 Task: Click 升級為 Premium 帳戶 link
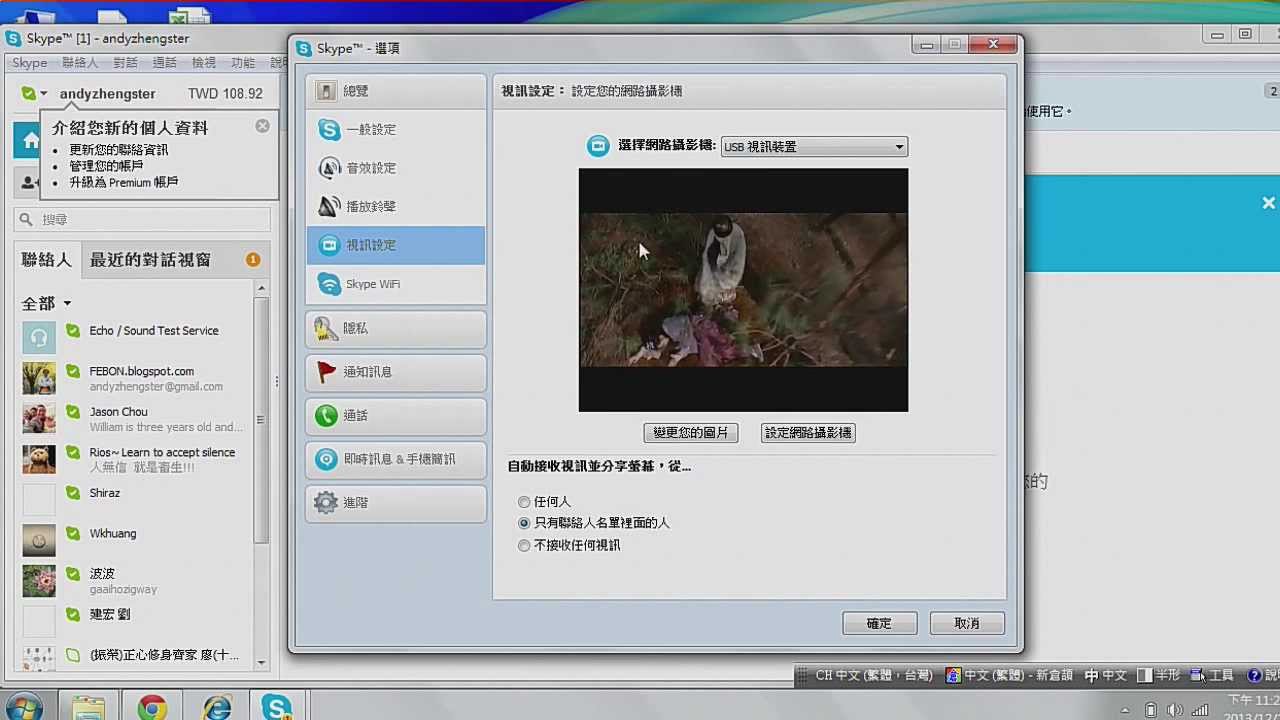123,183
